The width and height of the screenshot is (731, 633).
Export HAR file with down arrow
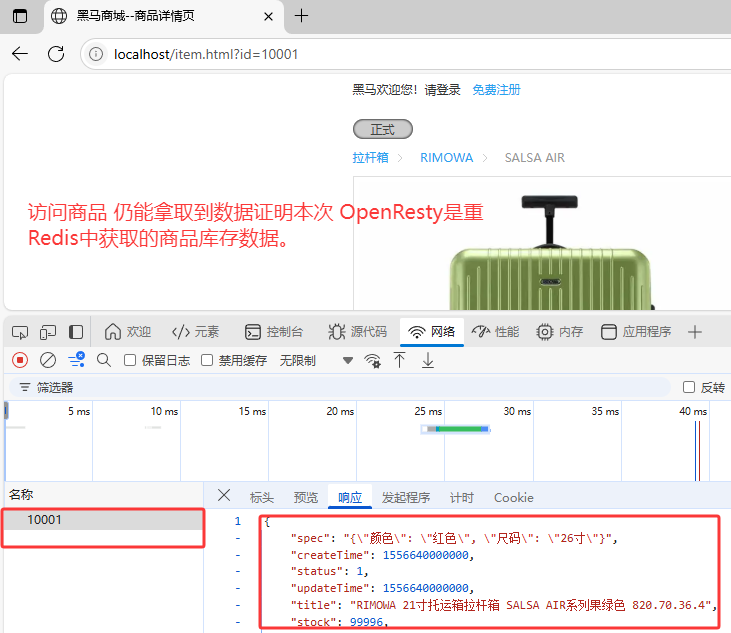[x=428, y=360]
